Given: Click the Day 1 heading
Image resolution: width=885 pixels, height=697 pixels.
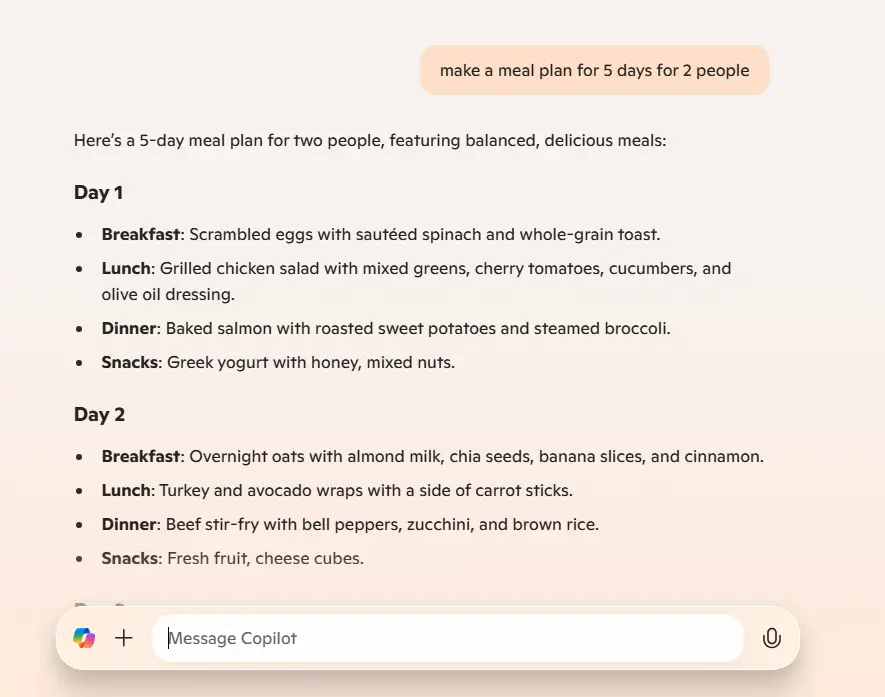Looking at the screenshot, I should (x=99, y=193).
